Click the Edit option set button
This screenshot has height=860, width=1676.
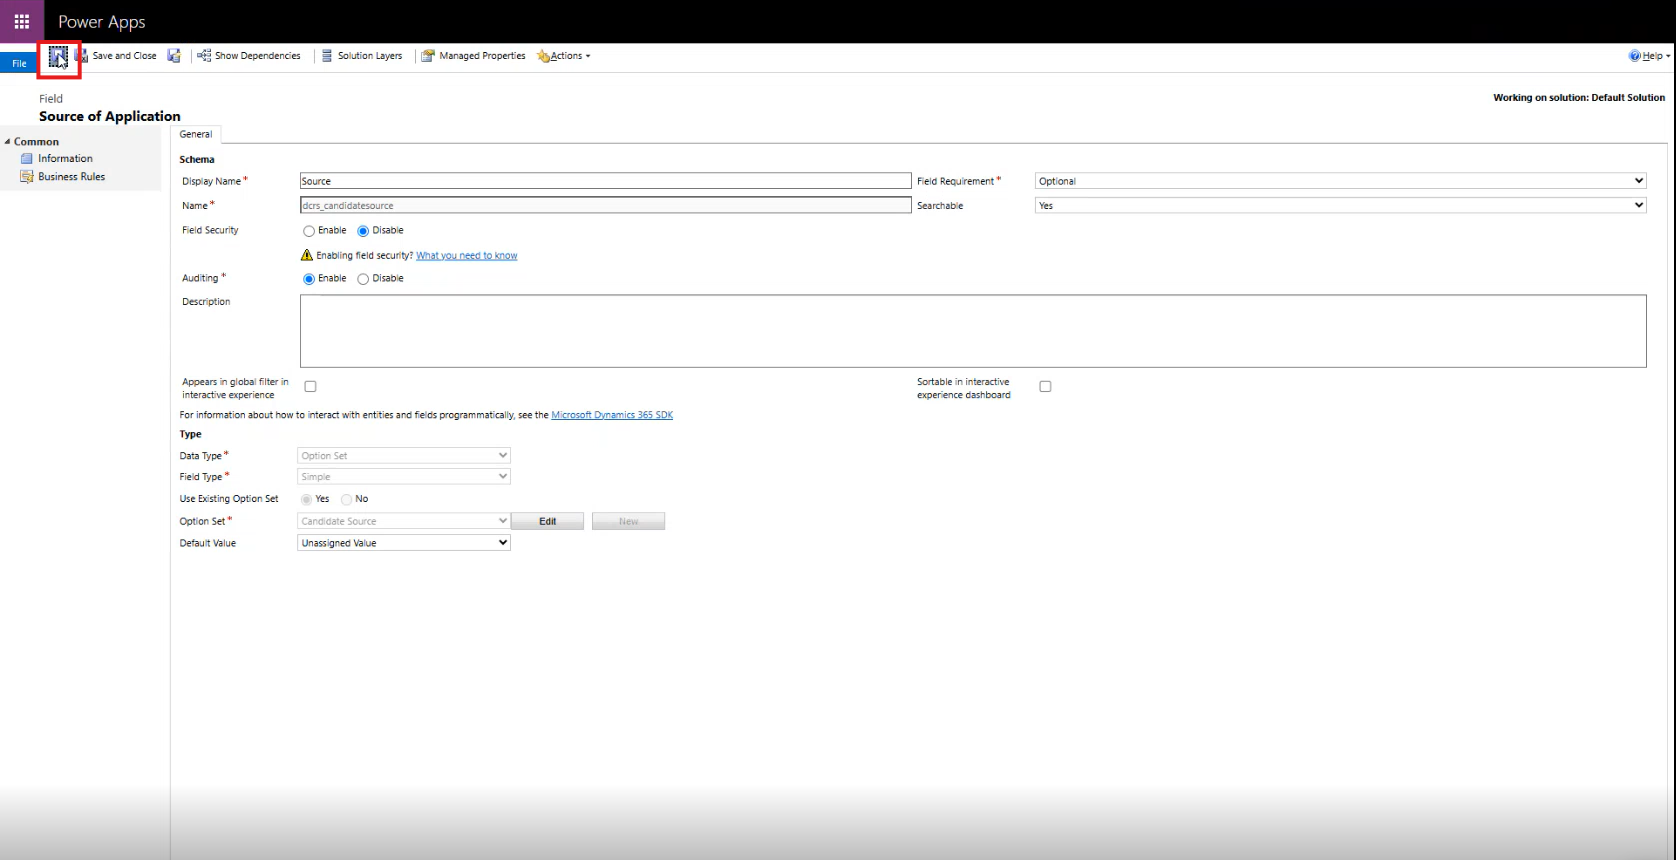click(548, 521)
